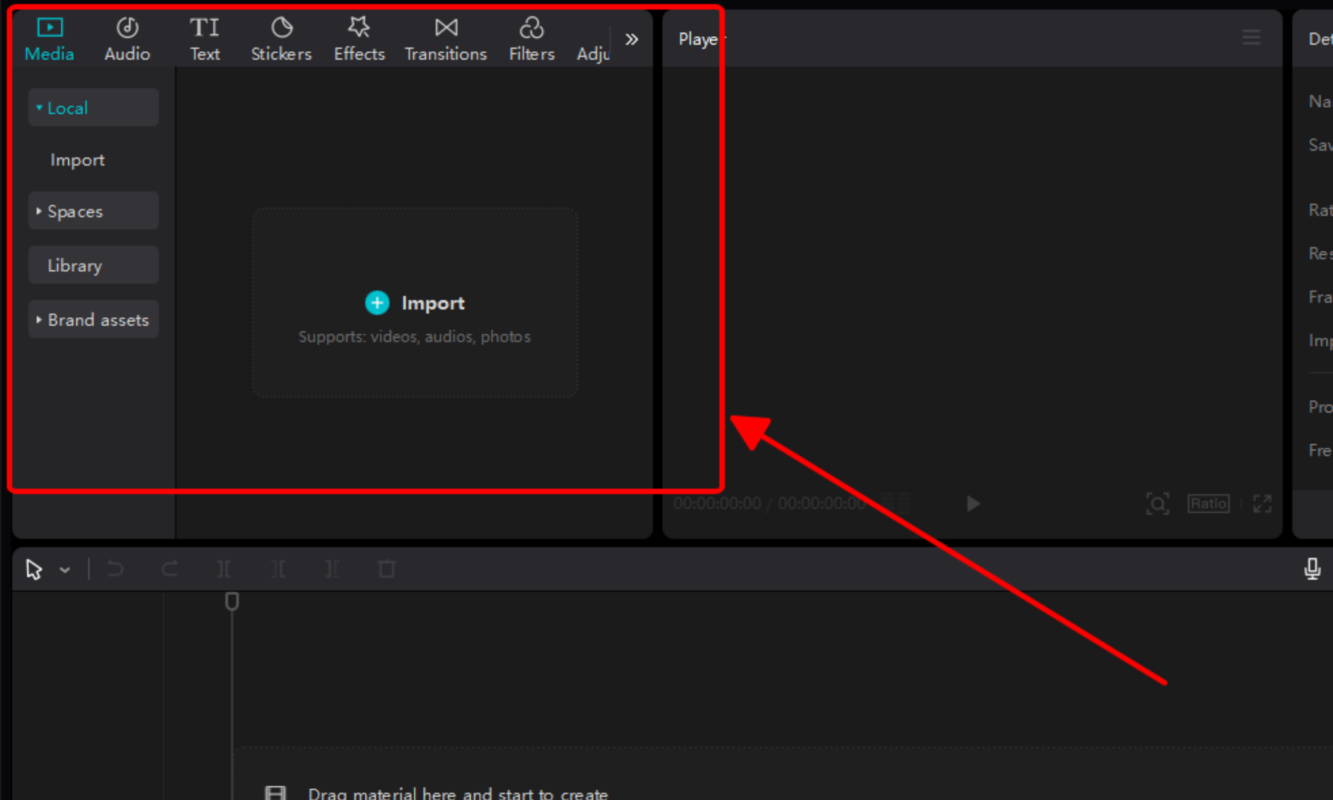Enter fullscreen player preview
Screen dimensions: 1333x800
click(x=1262, y=504)
